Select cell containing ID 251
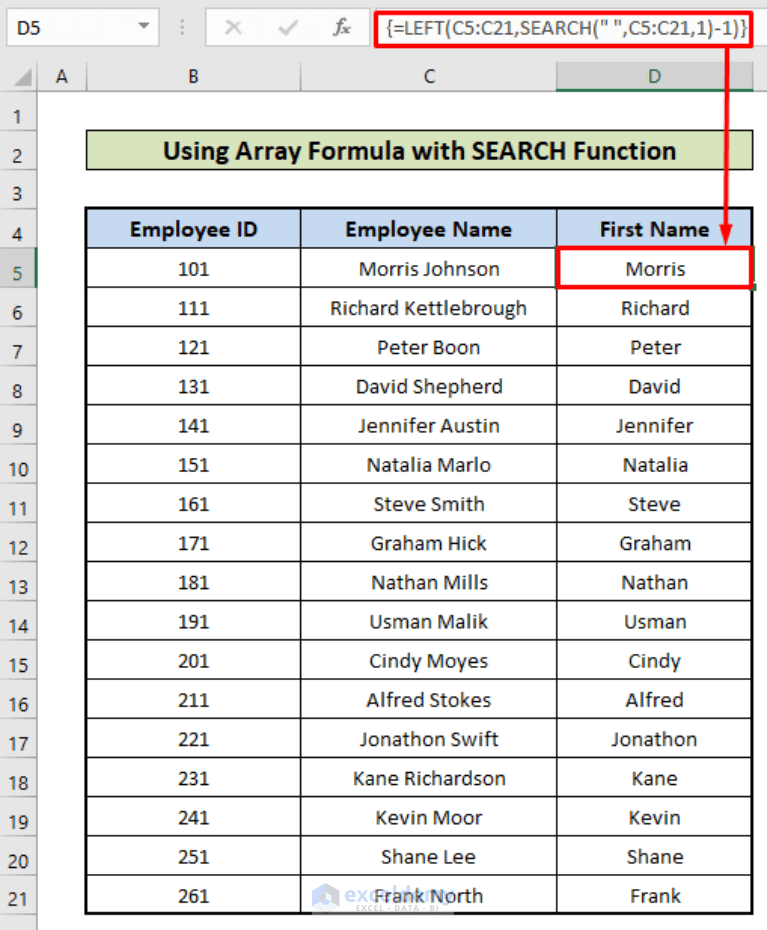Screen dimensions: 767x930 193,856
